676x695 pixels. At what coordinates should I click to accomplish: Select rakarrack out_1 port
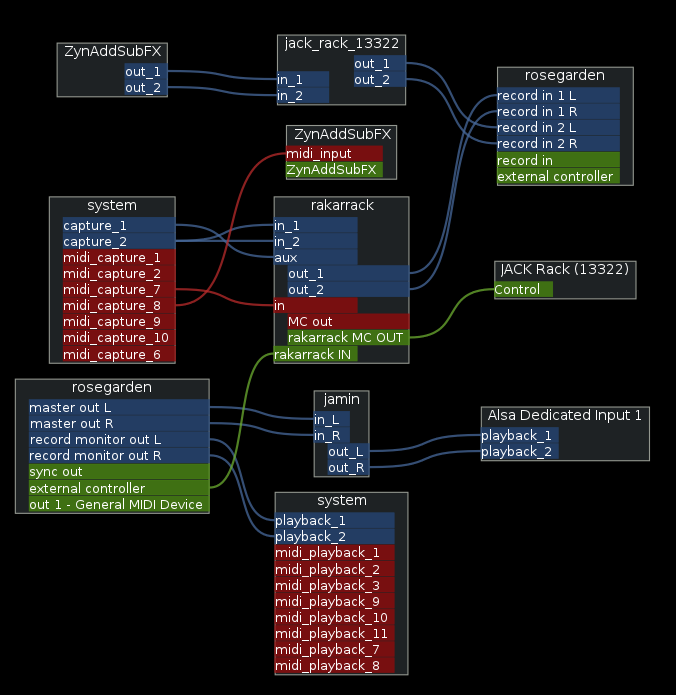point(348,273)
